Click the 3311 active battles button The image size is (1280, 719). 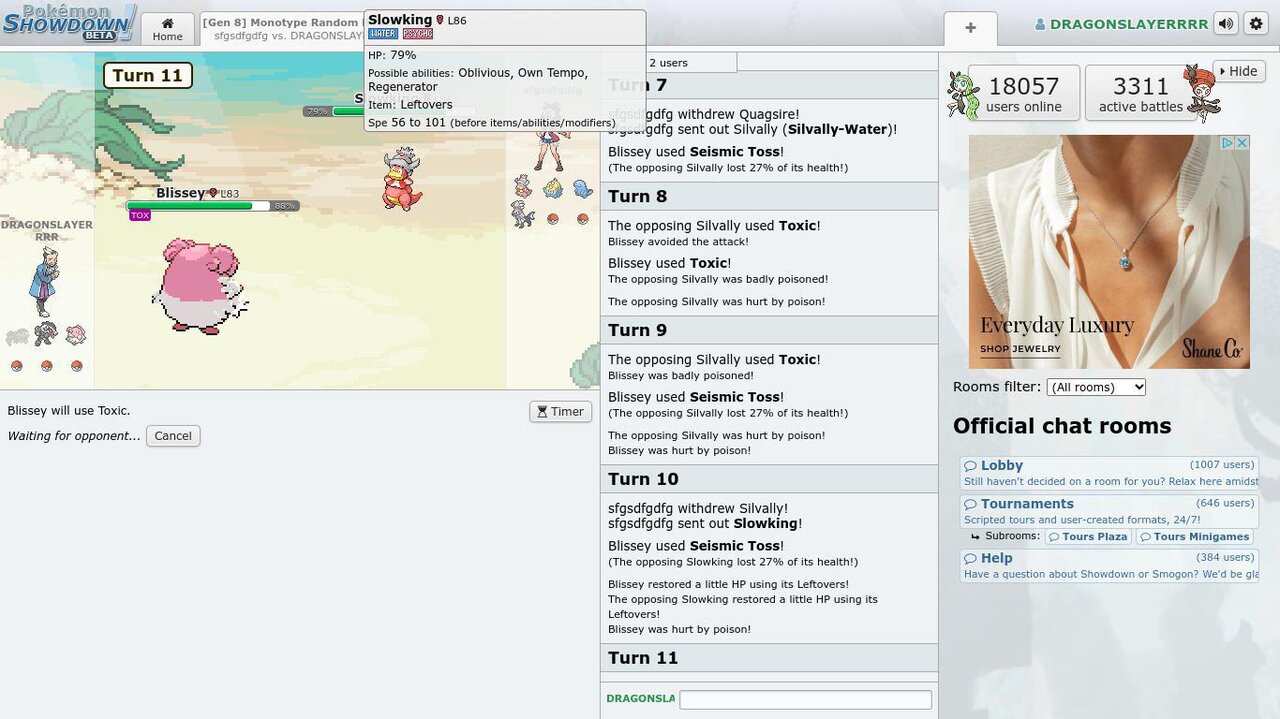1140,94
